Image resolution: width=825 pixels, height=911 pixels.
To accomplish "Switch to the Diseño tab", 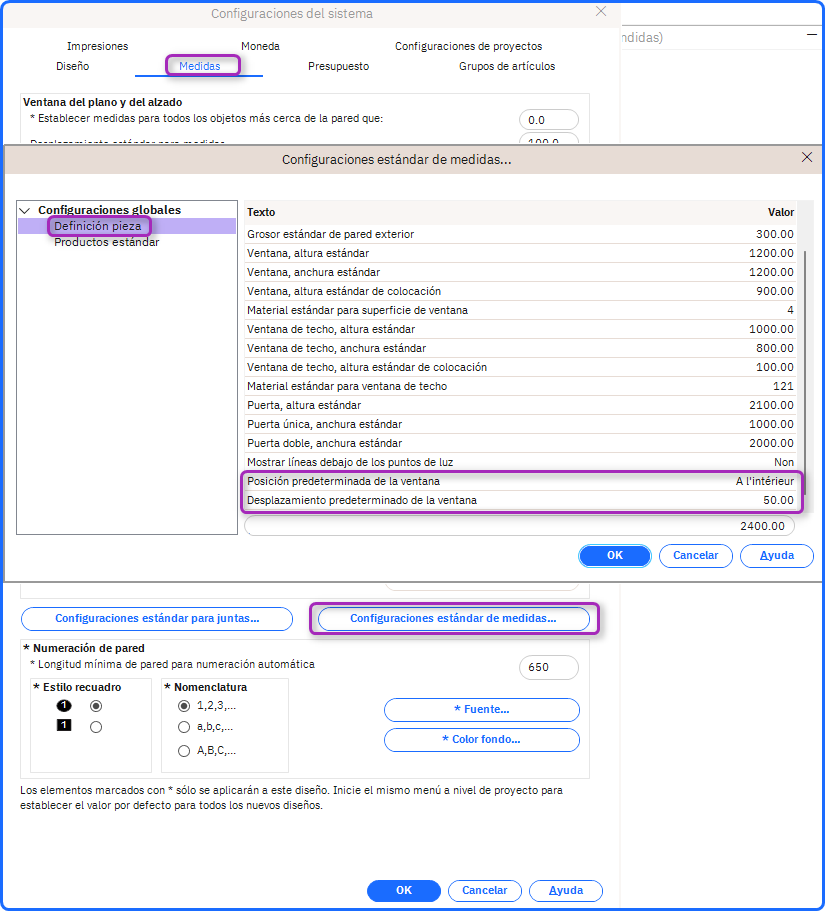I will click(73, 66).
